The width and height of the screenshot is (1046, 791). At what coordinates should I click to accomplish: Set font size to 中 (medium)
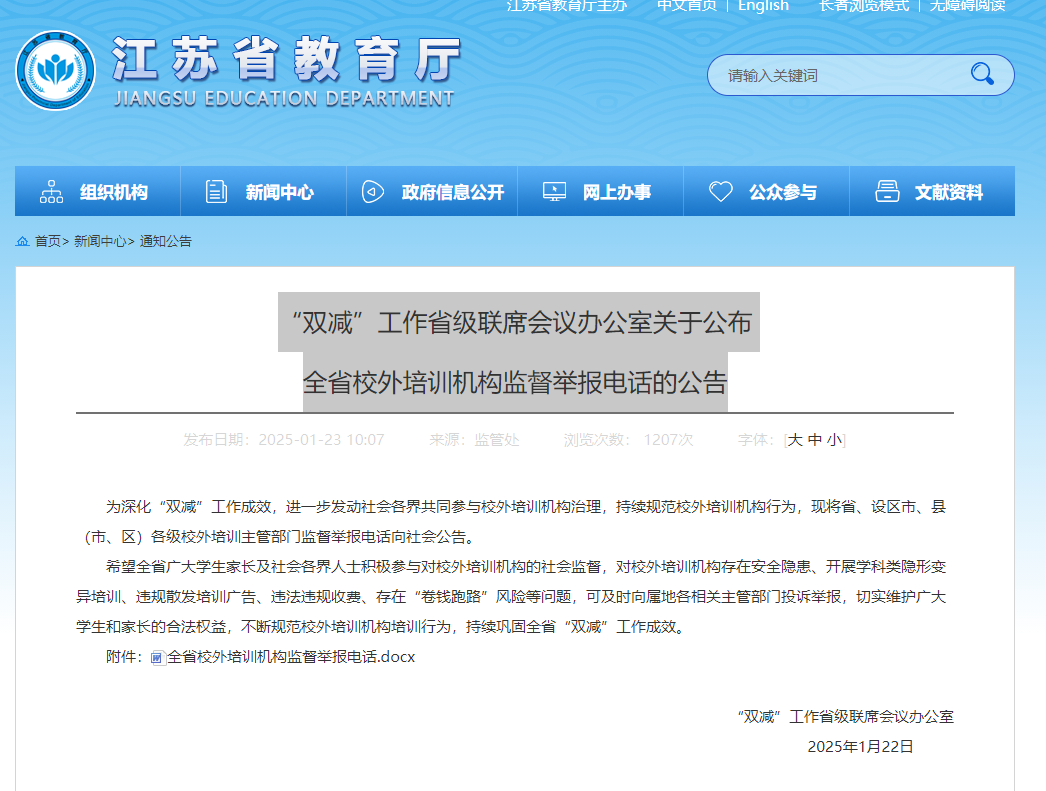click(814, 440)
